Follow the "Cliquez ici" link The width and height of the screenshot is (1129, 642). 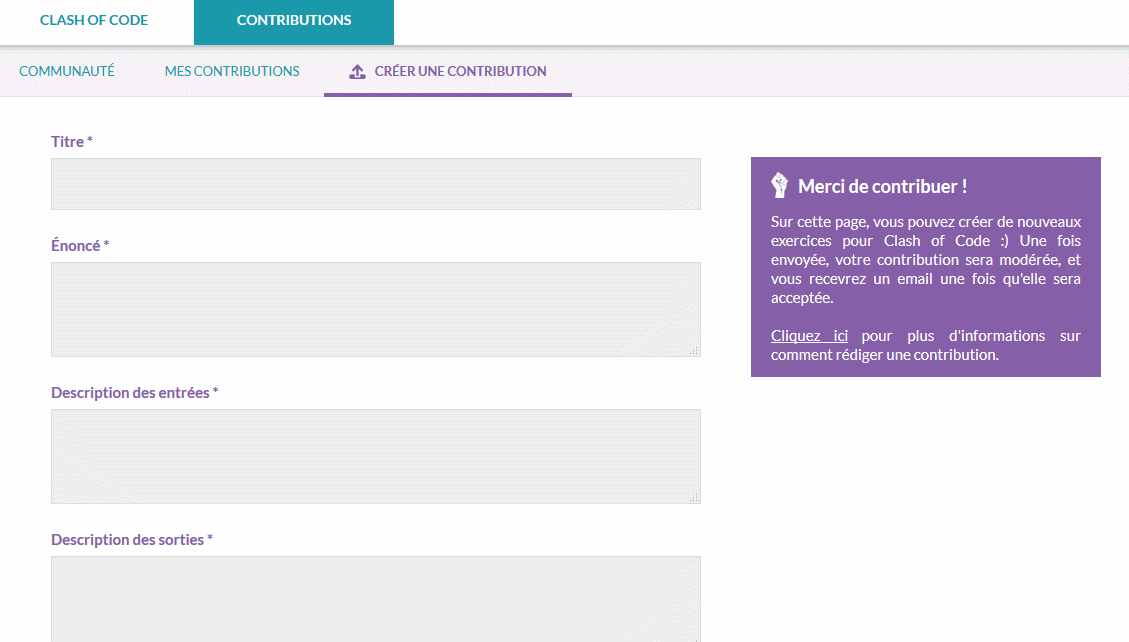809,336
